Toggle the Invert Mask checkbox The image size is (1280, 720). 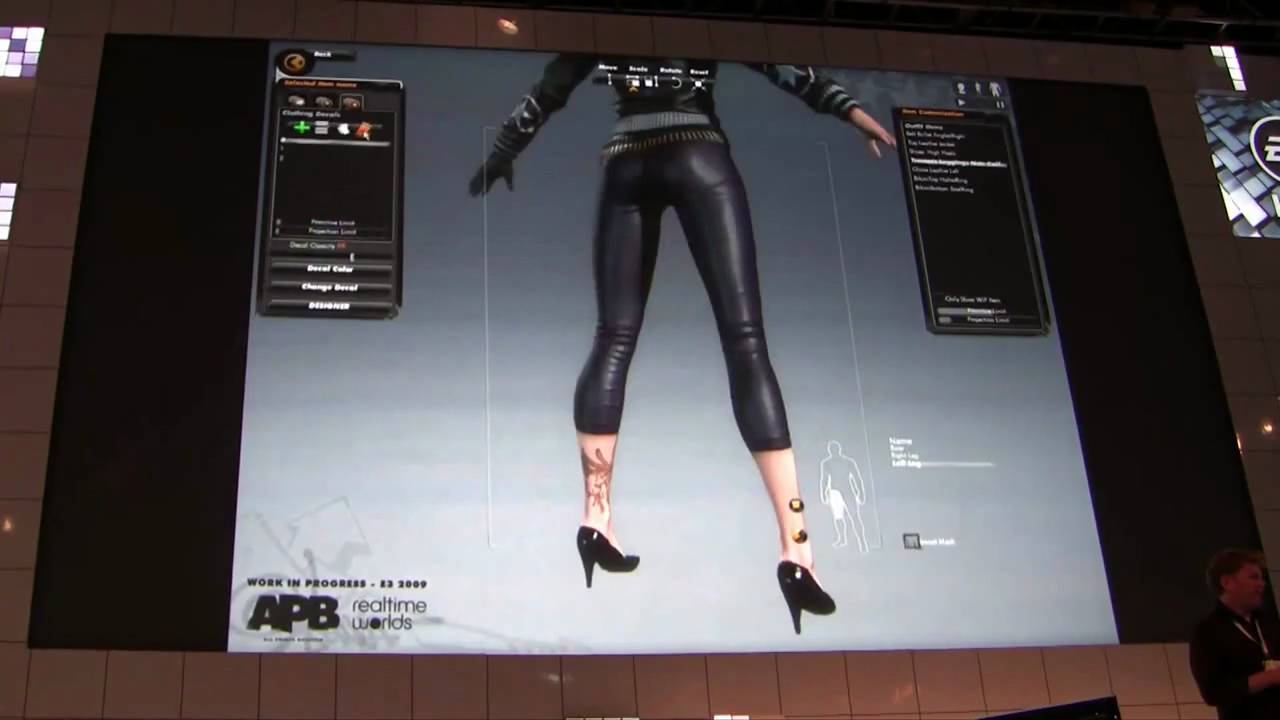coord(911,541)
